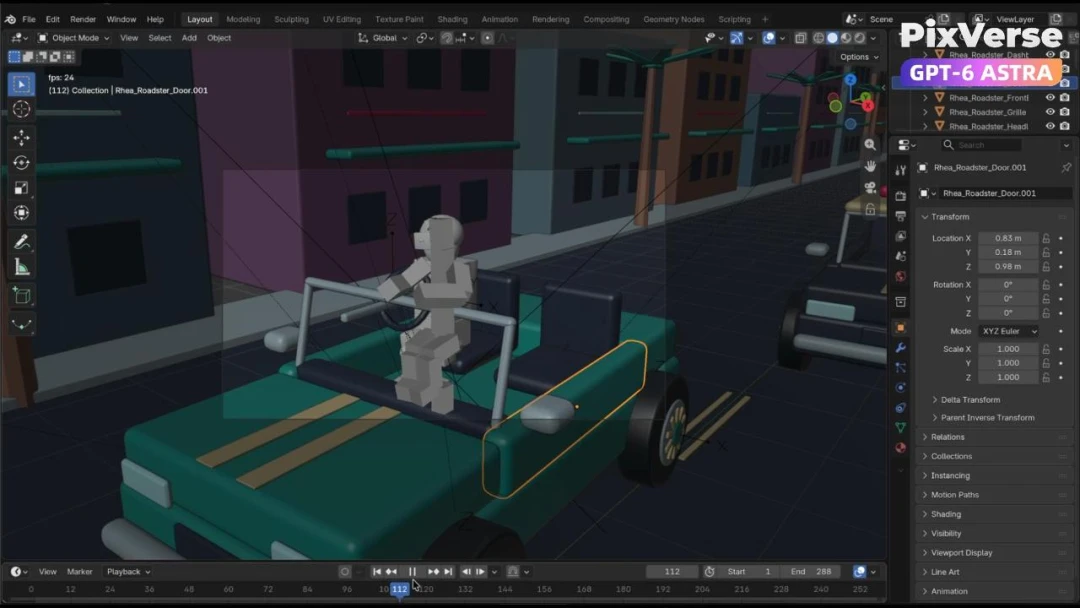The width and height of the screenshot is (1080, 608).
Task: Select the Transform tool
Action: coord(21,213)
